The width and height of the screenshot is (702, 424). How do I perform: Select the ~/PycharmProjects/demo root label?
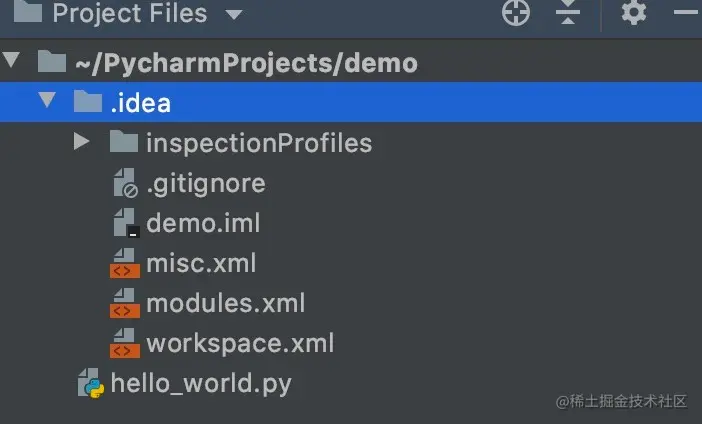pos(245,63)
